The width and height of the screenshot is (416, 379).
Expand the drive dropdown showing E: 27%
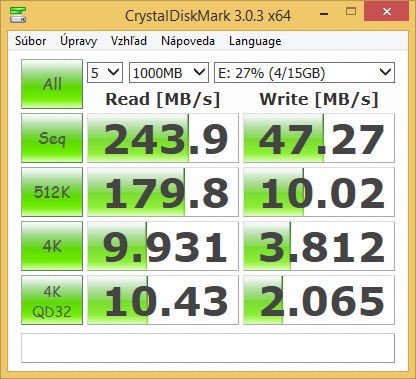(x=304, y=72)
